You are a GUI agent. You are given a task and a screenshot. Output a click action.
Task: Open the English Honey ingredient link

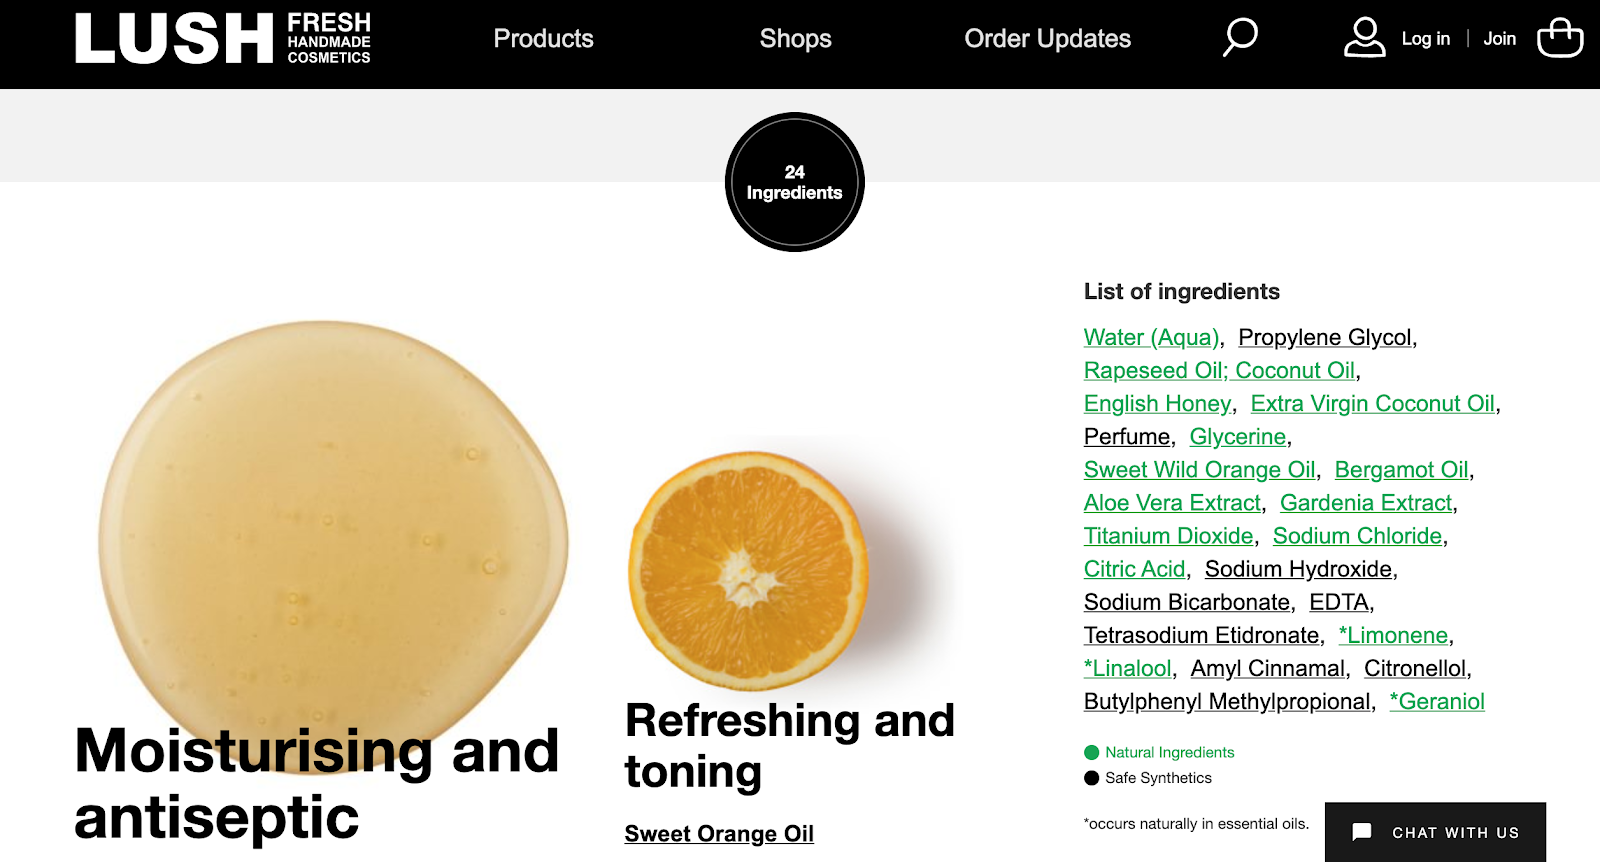click(x=1157, y=403)
